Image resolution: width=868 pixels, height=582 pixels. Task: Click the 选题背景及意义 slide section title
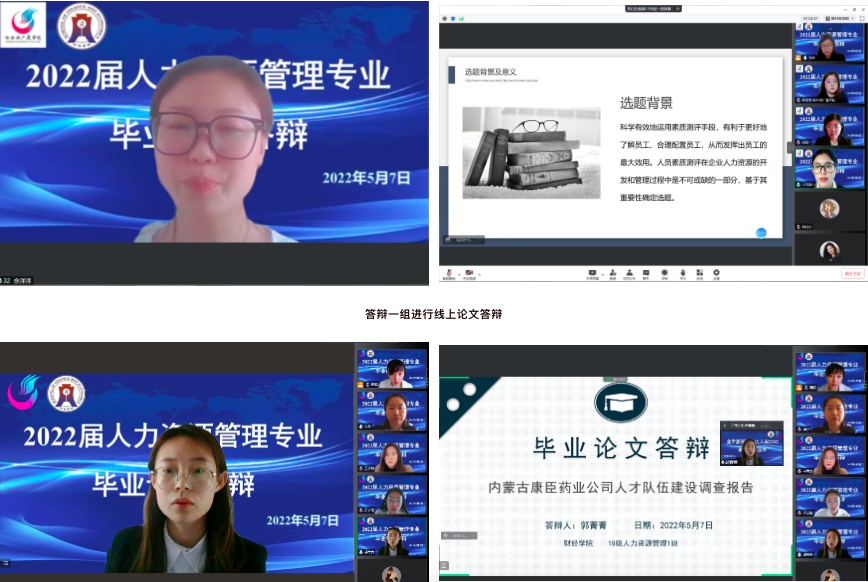(490, 71)
